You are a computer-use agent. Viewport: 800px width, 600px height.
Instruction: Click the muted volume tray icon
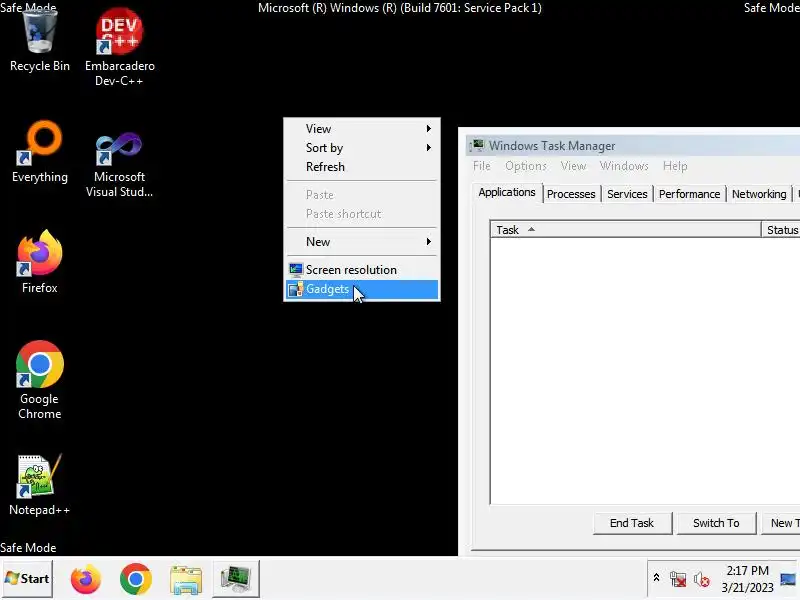[x=702, y=579]
